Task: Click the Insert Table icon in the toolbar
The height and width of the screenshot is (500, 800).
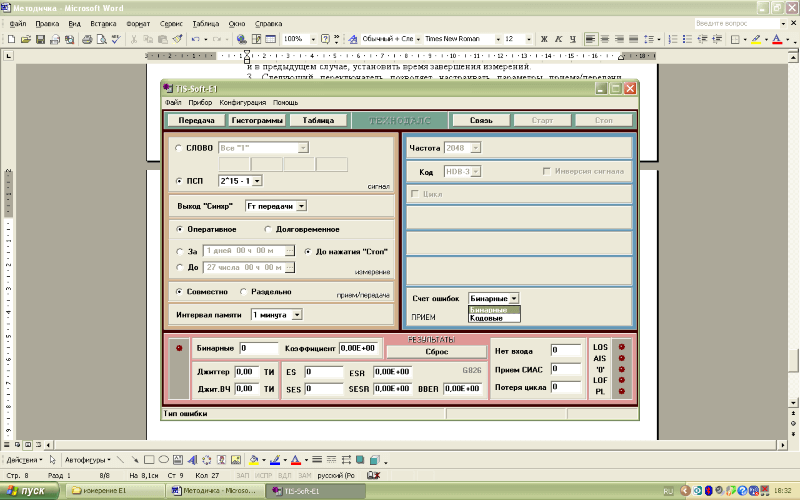Action: pyautogui.click(x=271, y=39)
